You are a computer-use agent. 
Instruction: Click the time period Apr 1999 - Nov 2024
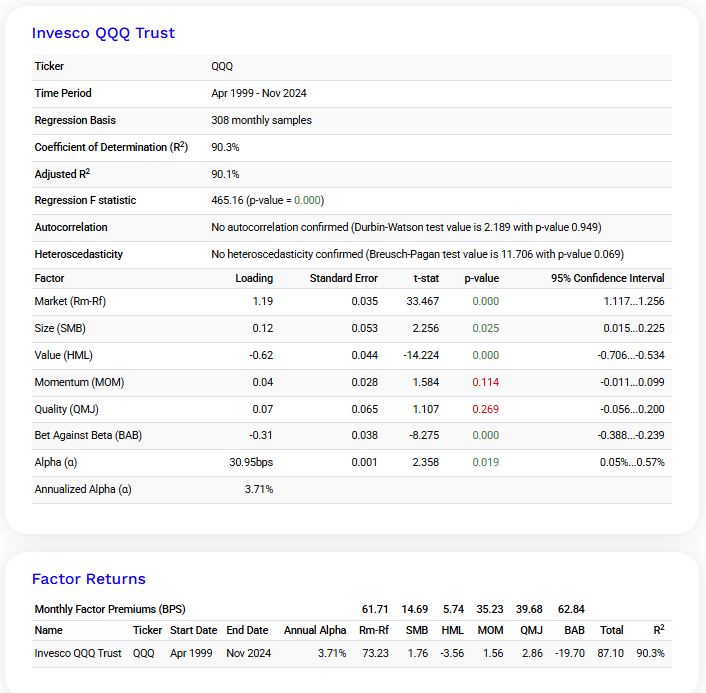(x=259, y=93)
